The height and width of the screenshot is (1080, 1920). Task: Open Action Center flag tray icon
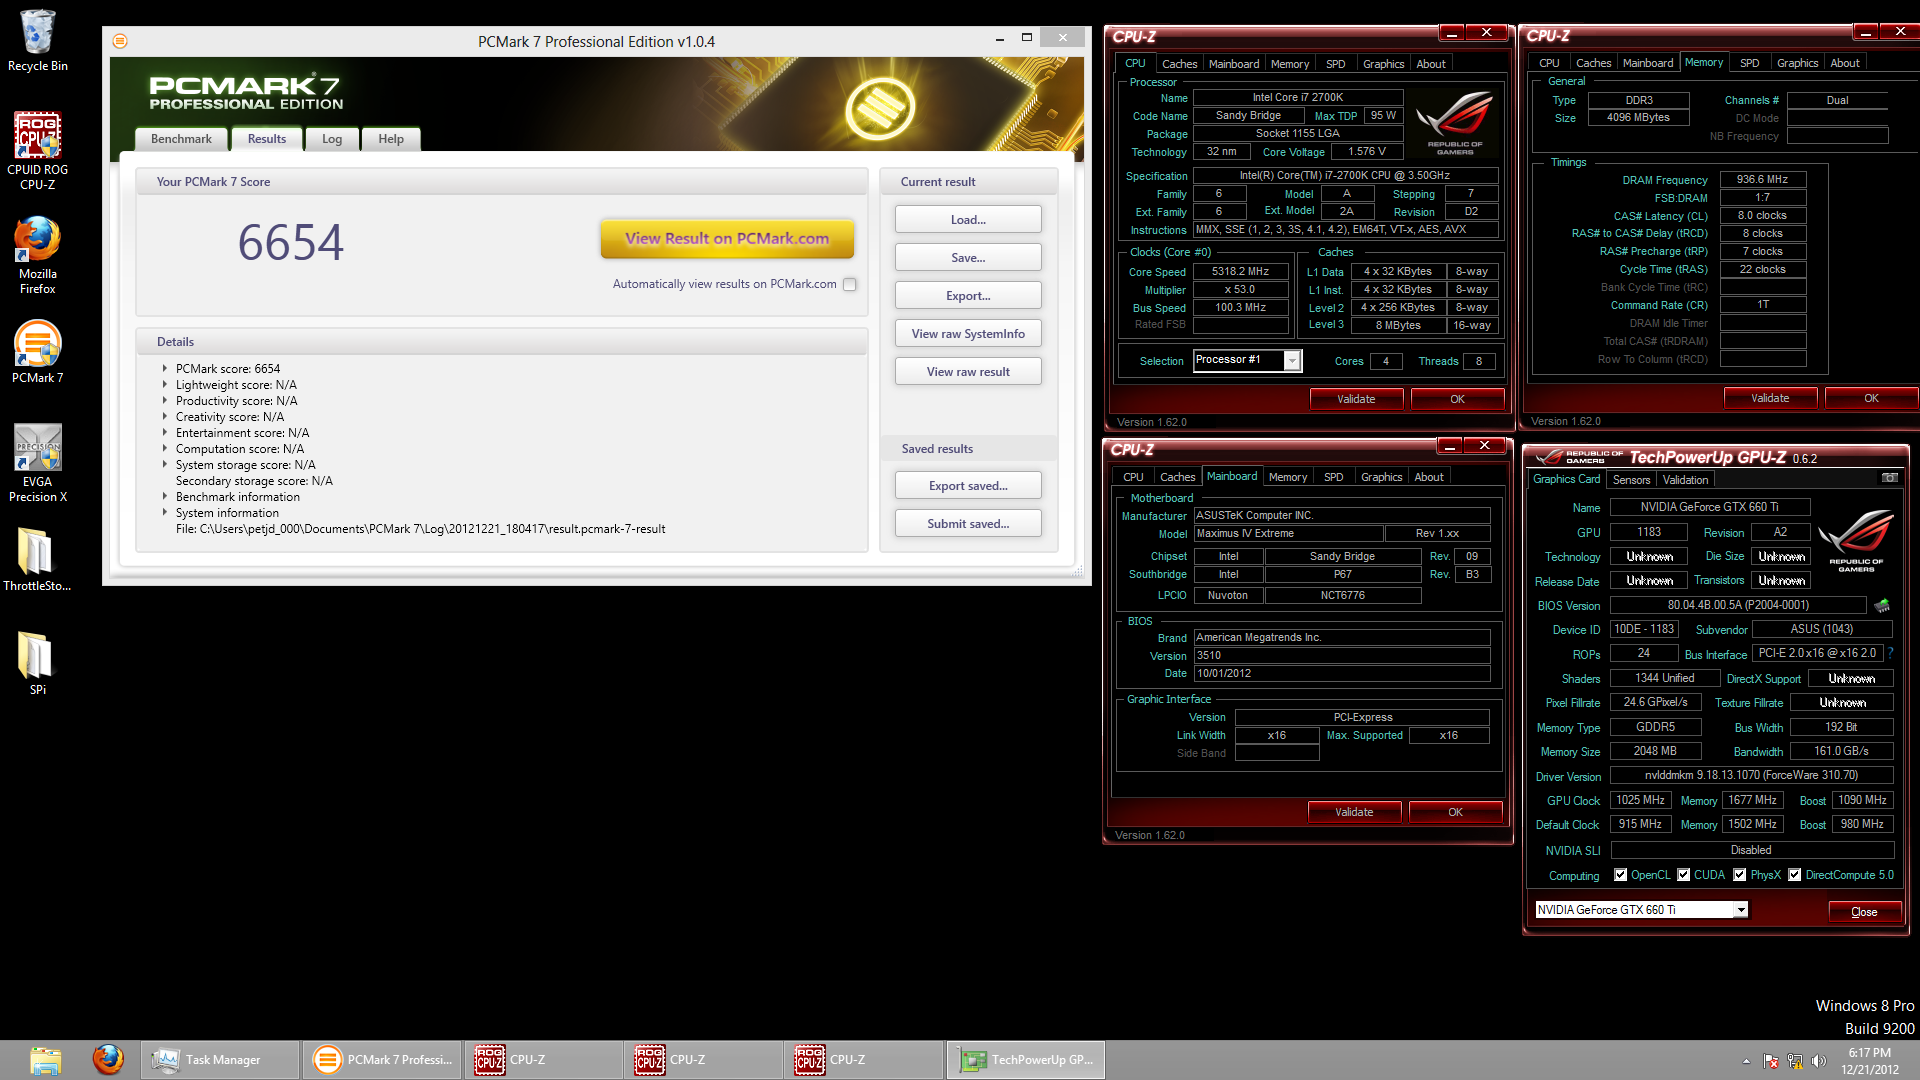1771,1061
